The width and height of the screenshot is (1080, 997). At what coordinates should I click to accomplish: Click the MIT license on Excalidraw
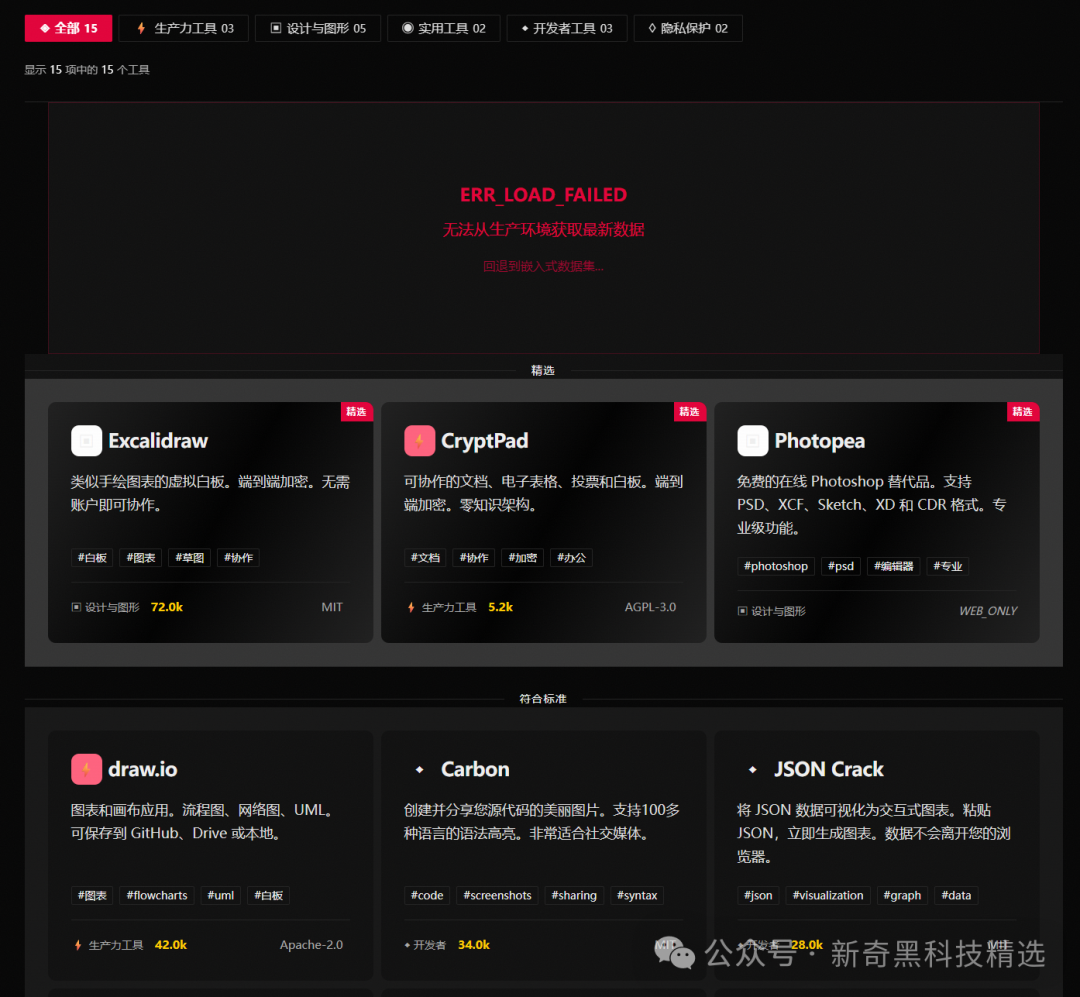click(x=332, y=607)
